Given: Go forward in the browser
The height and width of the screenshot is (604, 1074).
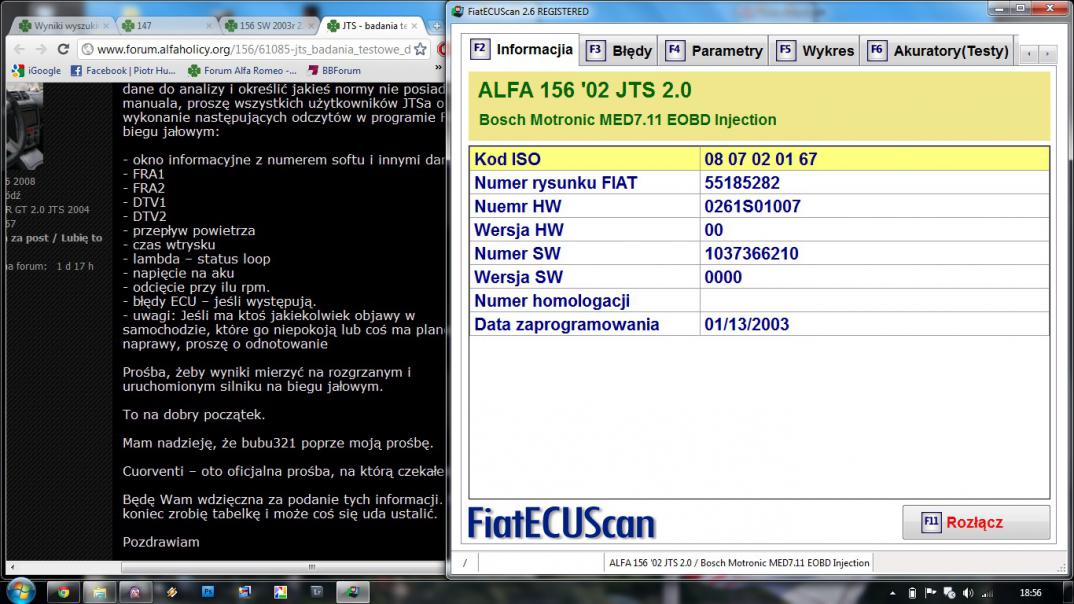Looking at the screenshot, I should click(x=41, y=49).
